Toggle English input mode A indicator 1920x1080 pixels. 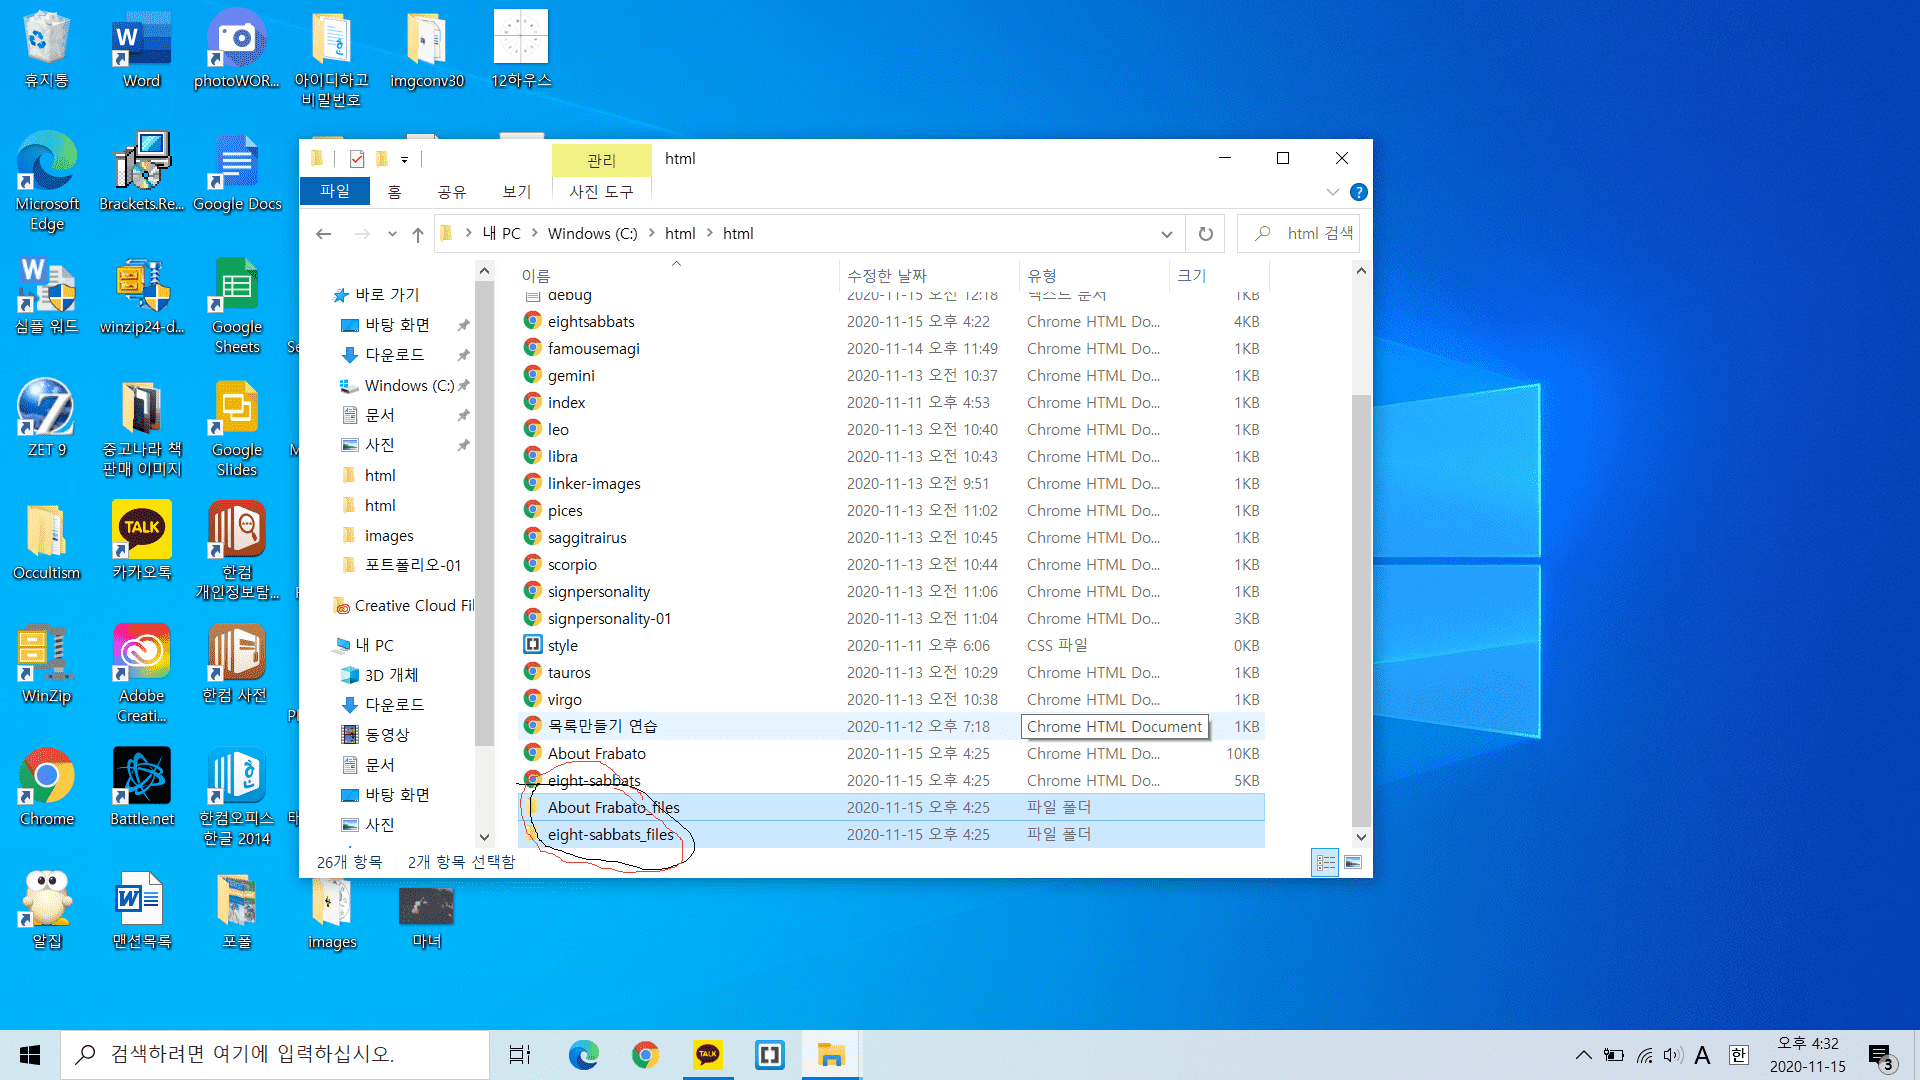[1702, 1054]
